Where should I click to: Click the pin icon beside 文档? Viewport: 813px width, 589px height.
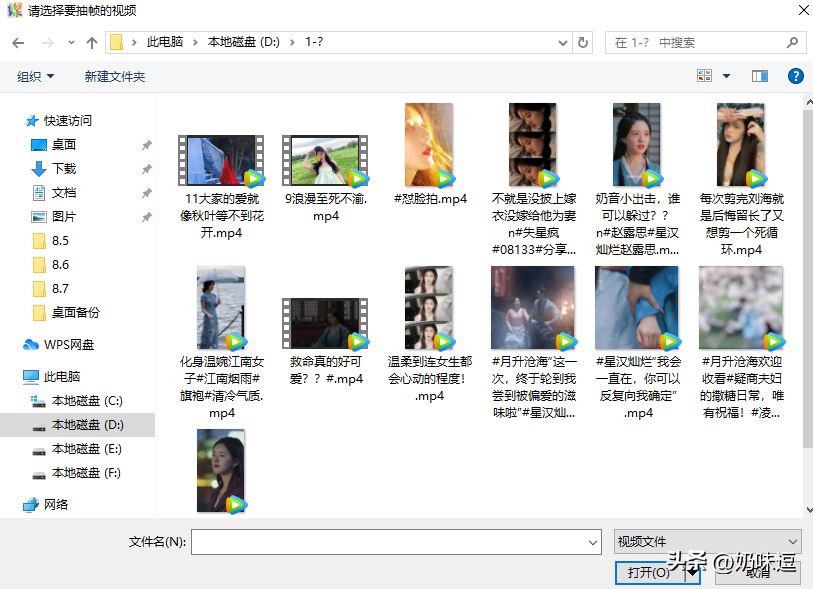(x=147, y=193)
